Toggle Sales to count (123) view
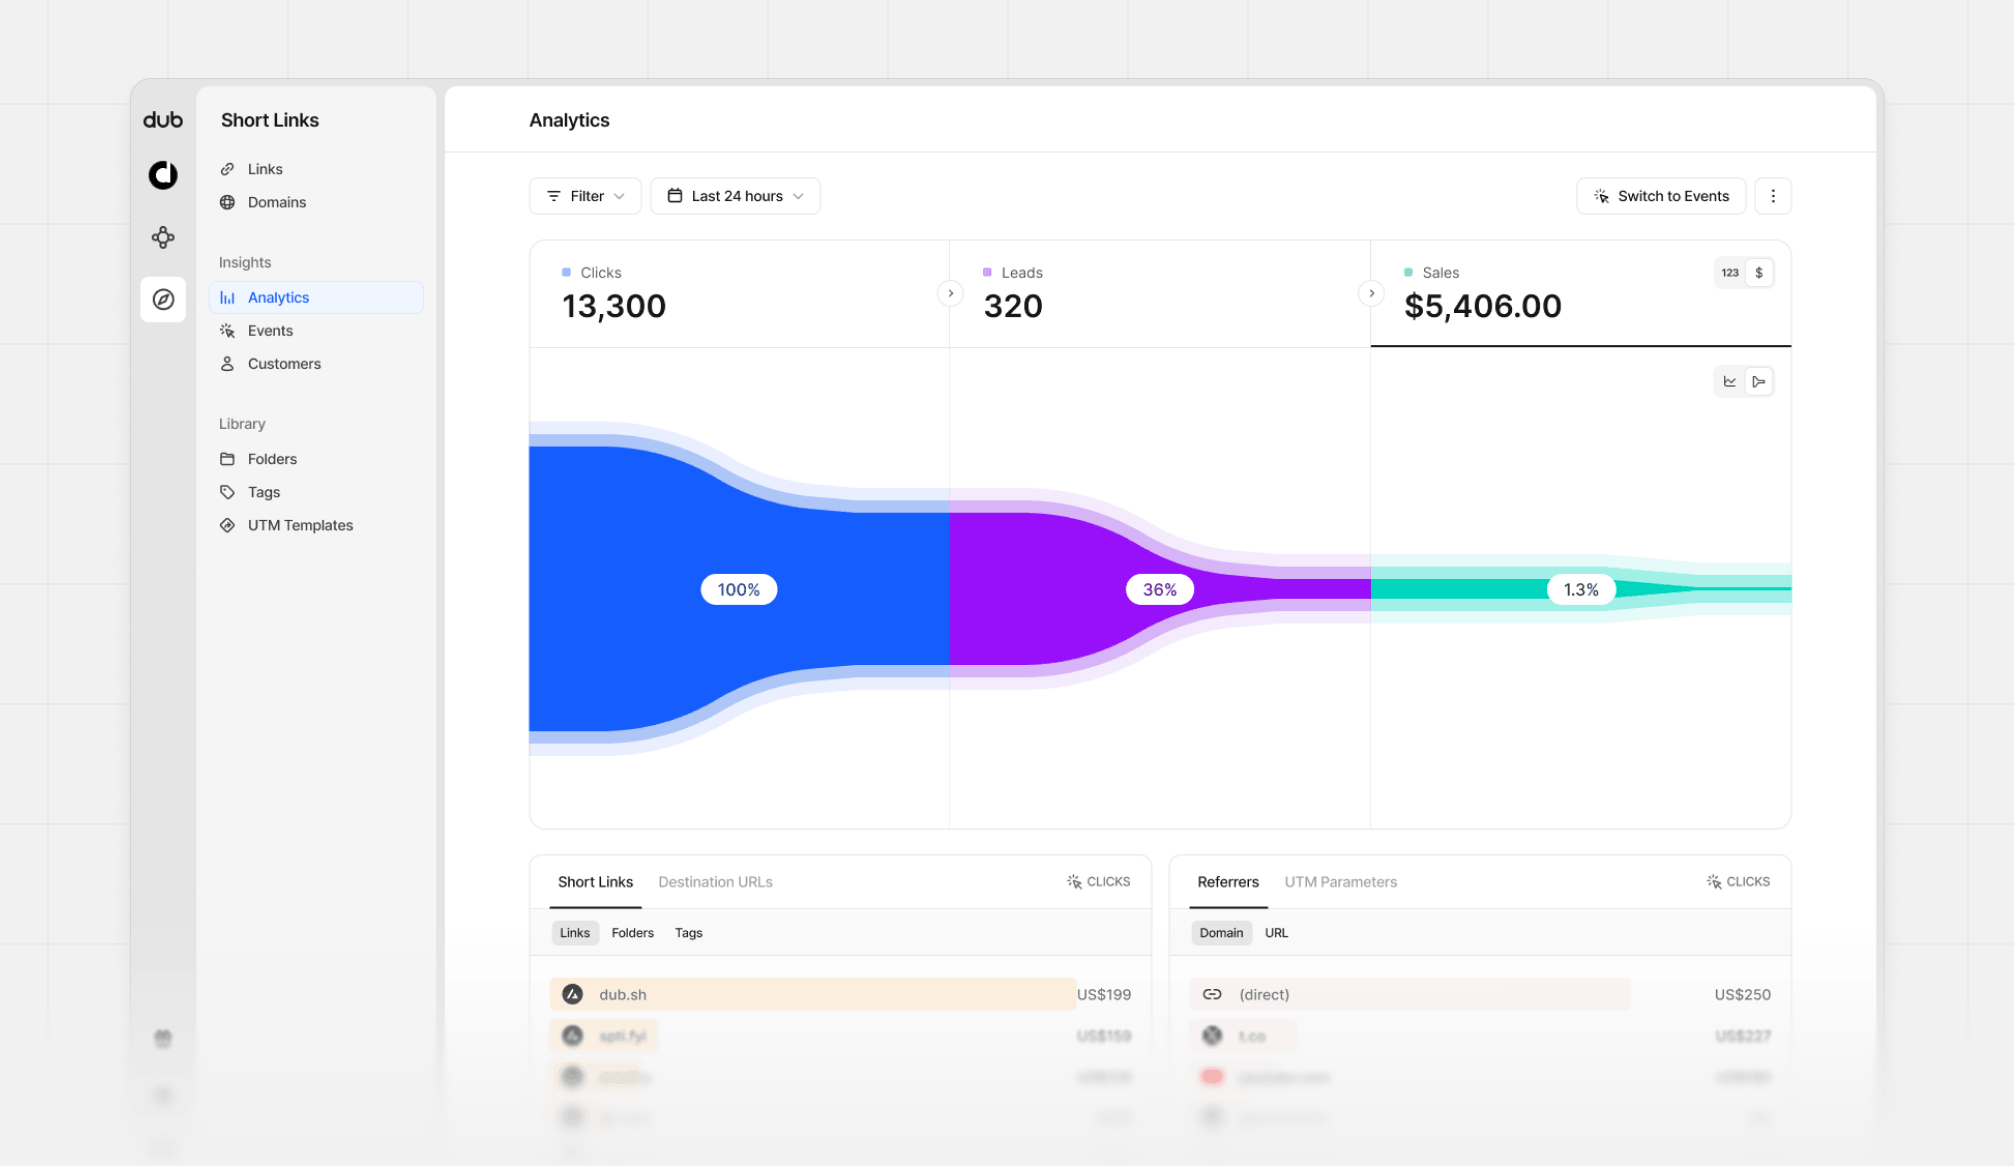This screenshot has height=1166, width=2014. 1730,272
